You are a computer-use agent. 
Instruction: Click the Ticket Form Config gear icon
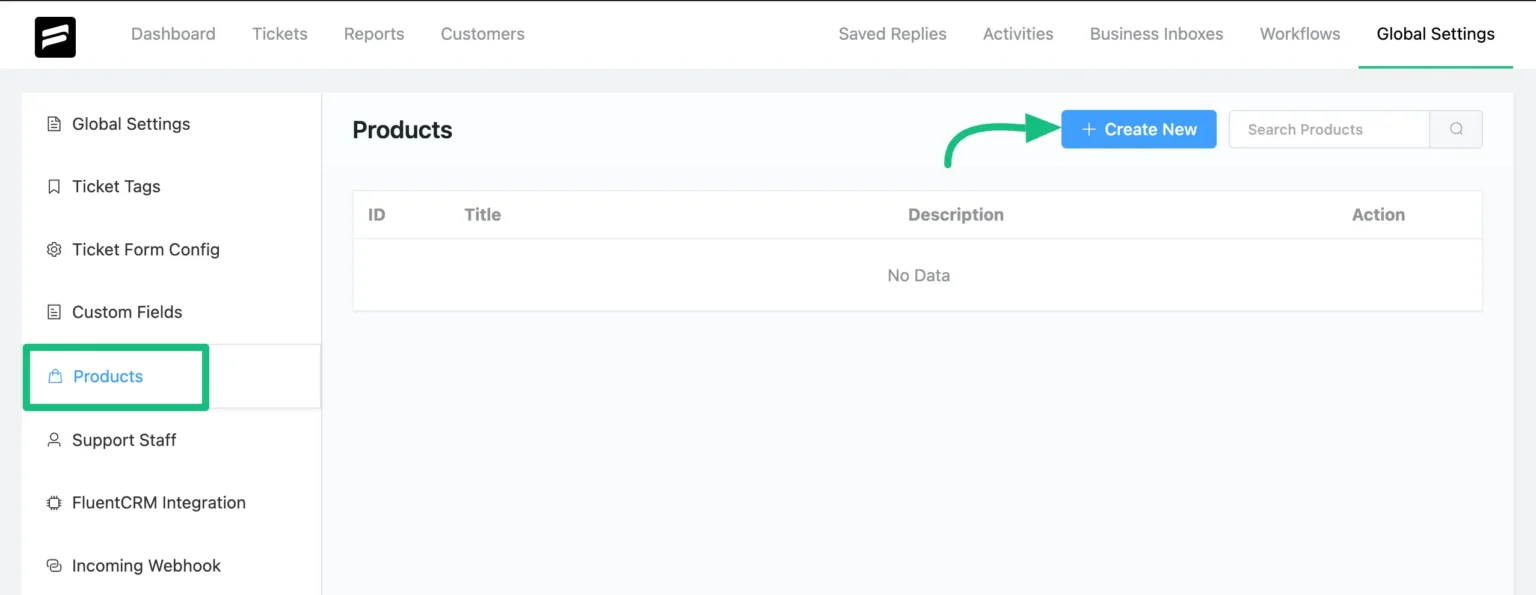[x=54, y=249]
